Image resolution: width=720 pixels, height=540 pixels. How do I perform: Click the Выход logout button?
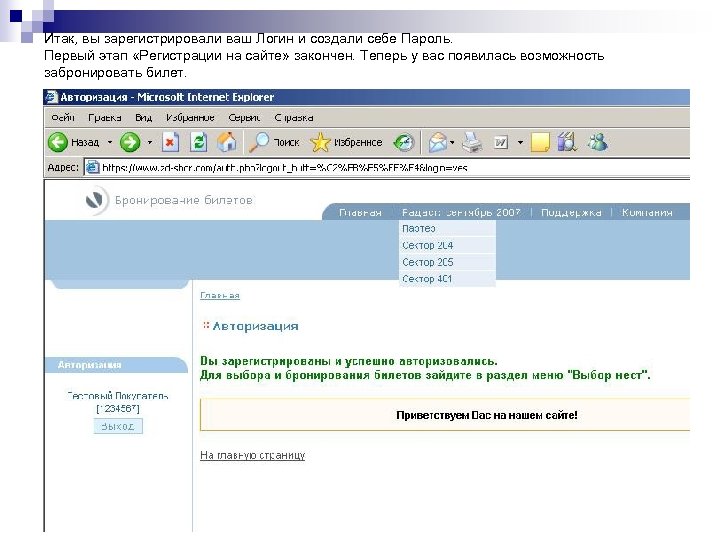tap(118, 426)
